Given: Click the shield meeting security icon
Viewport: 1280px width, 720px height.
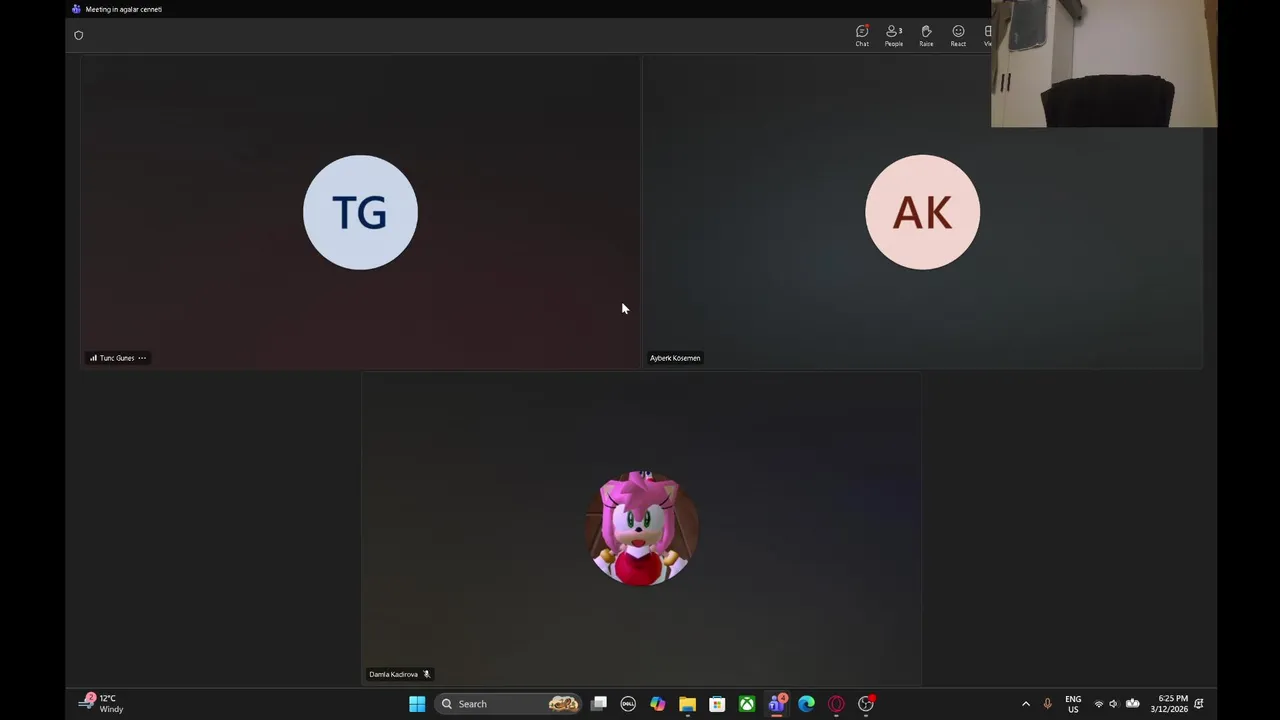Looking at the screenshot, I should [x=79, y=35].
